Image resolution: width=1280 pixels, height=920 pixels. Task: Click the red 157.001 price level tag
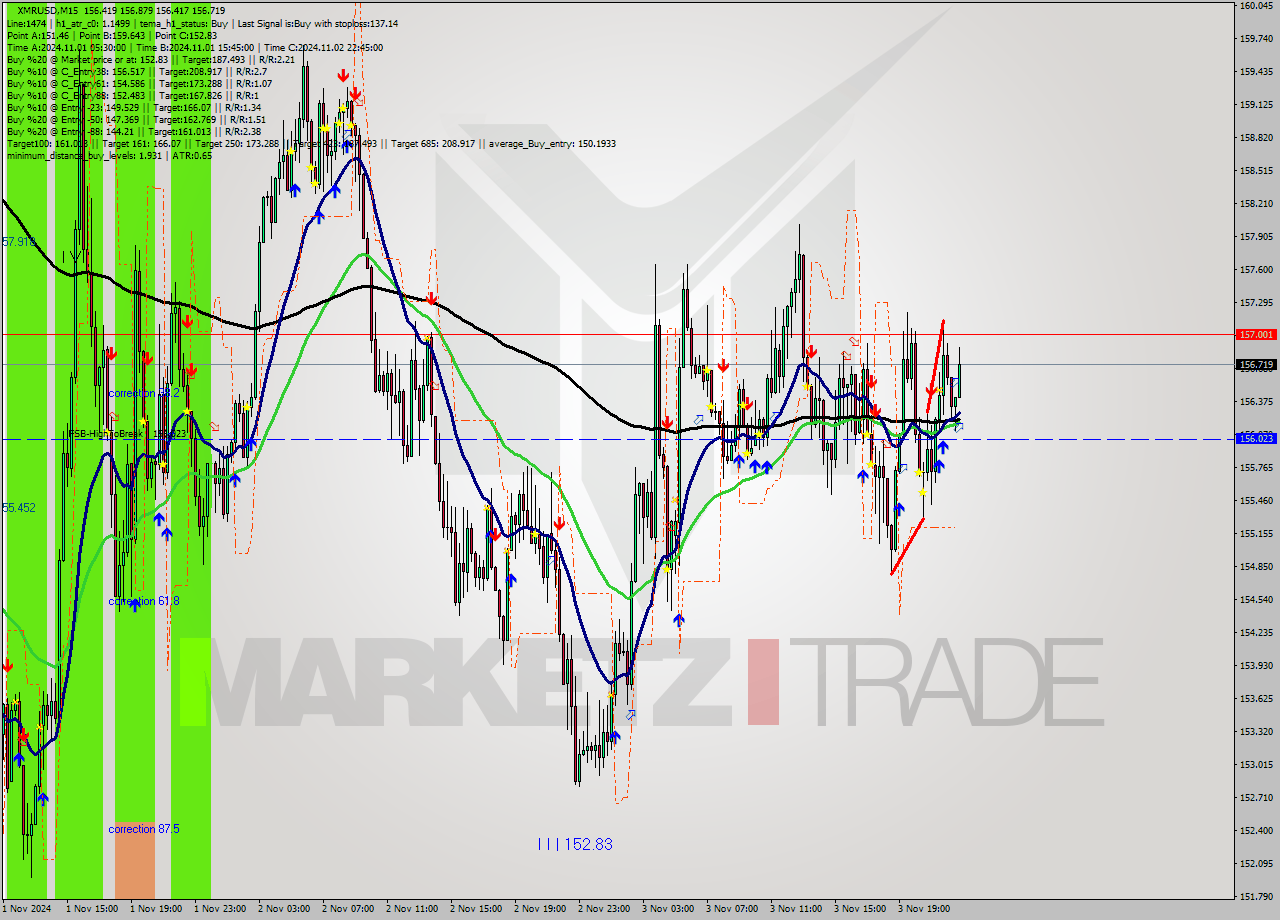tap(1256, 335)
